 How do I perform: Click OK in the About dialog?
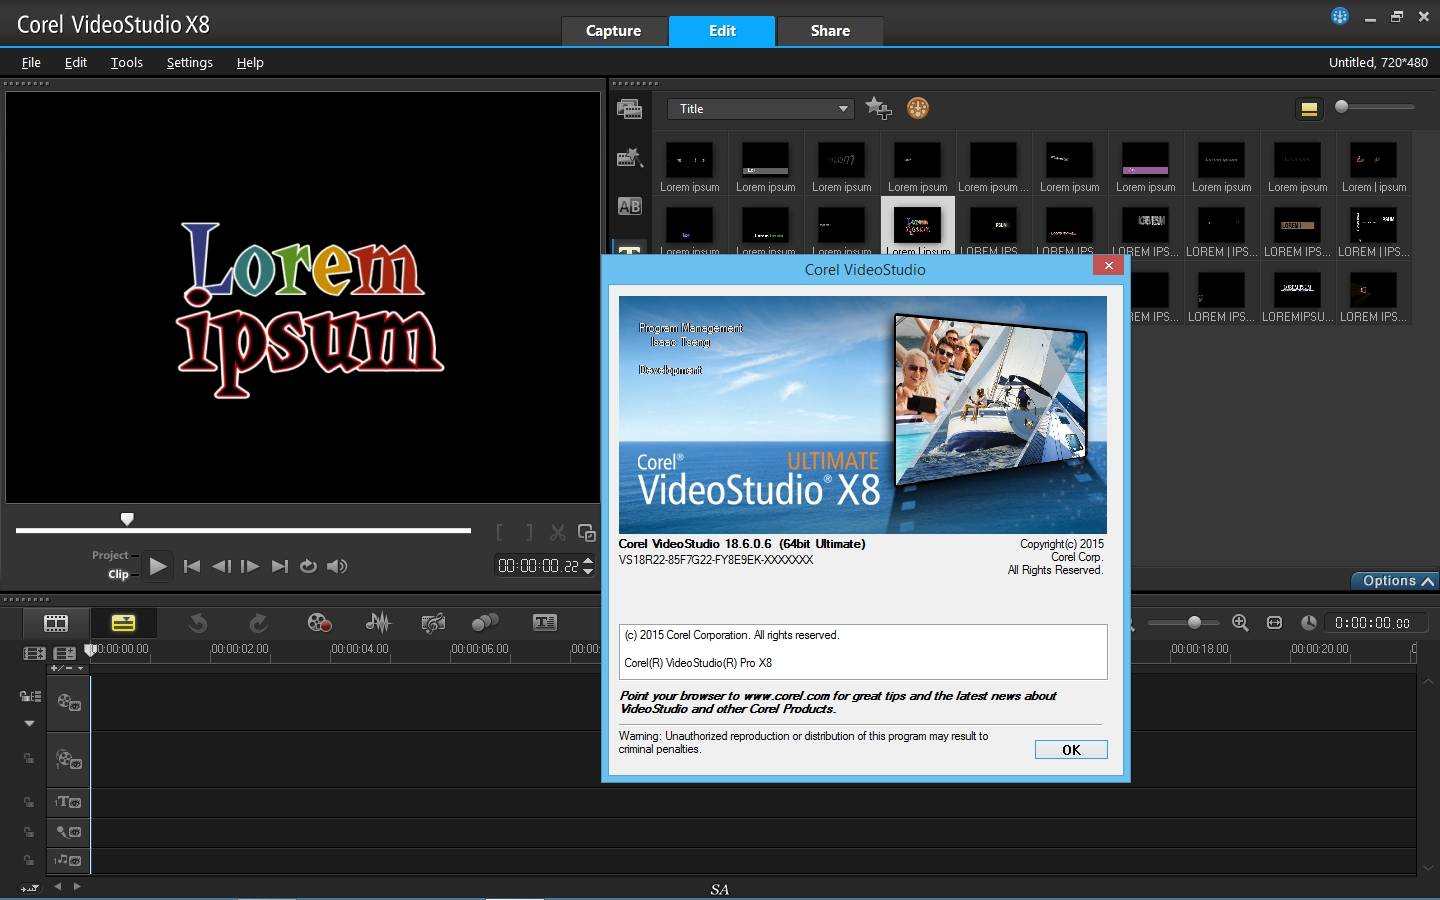coord(1071,750)
